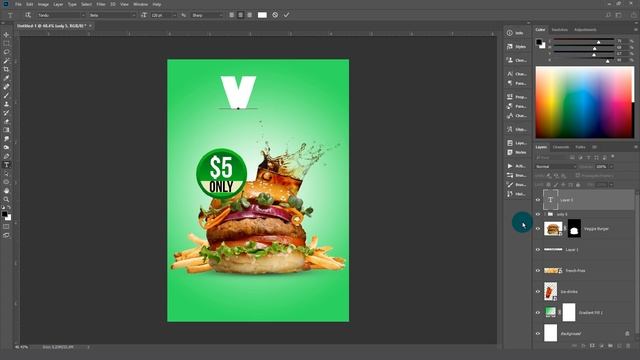Close the Untitled-1 document tab

tap(90, 26)
